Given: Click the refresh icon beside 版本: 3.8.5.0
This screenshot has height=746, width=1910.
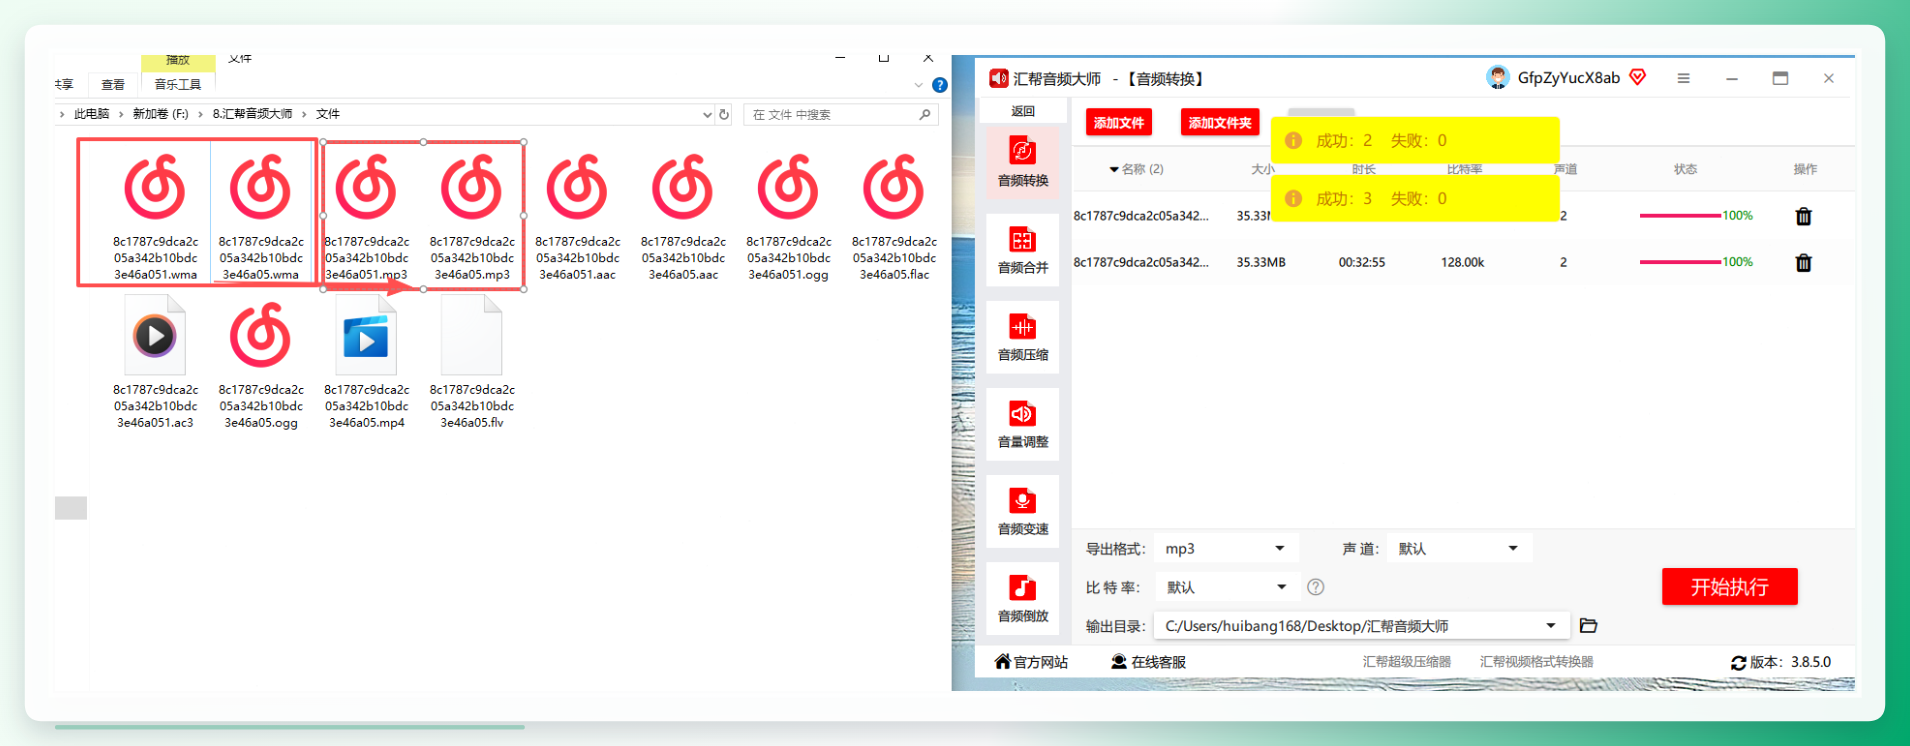Looking at the screenshot, I should point(1738,663).
